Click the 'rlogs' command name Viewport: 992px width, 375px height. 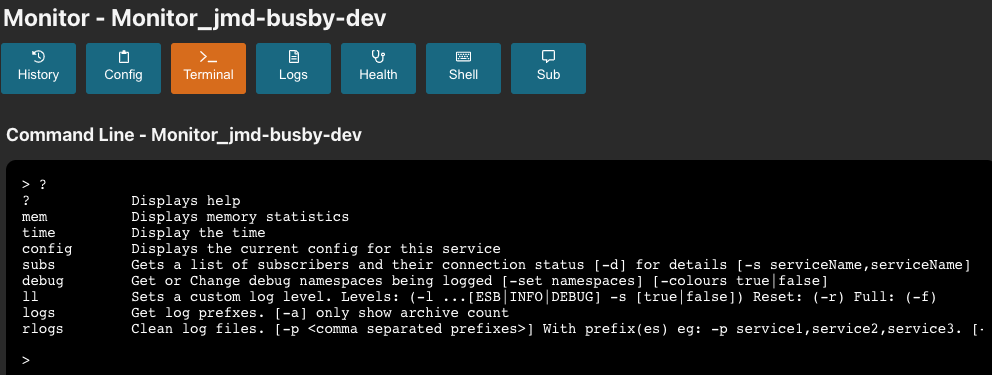click(43, 329)
